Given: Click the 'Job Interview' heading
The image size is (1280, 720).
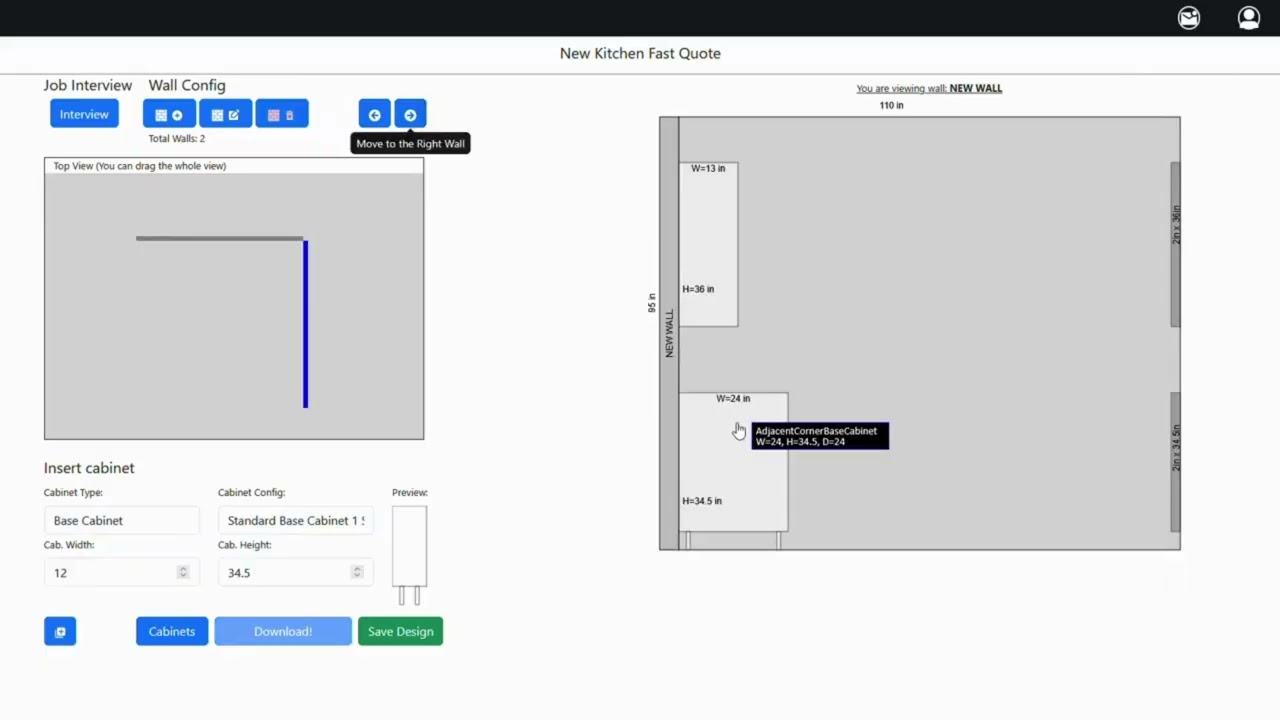Looking at the screenshot, I should pyautogui.click(x=88, y=86).
